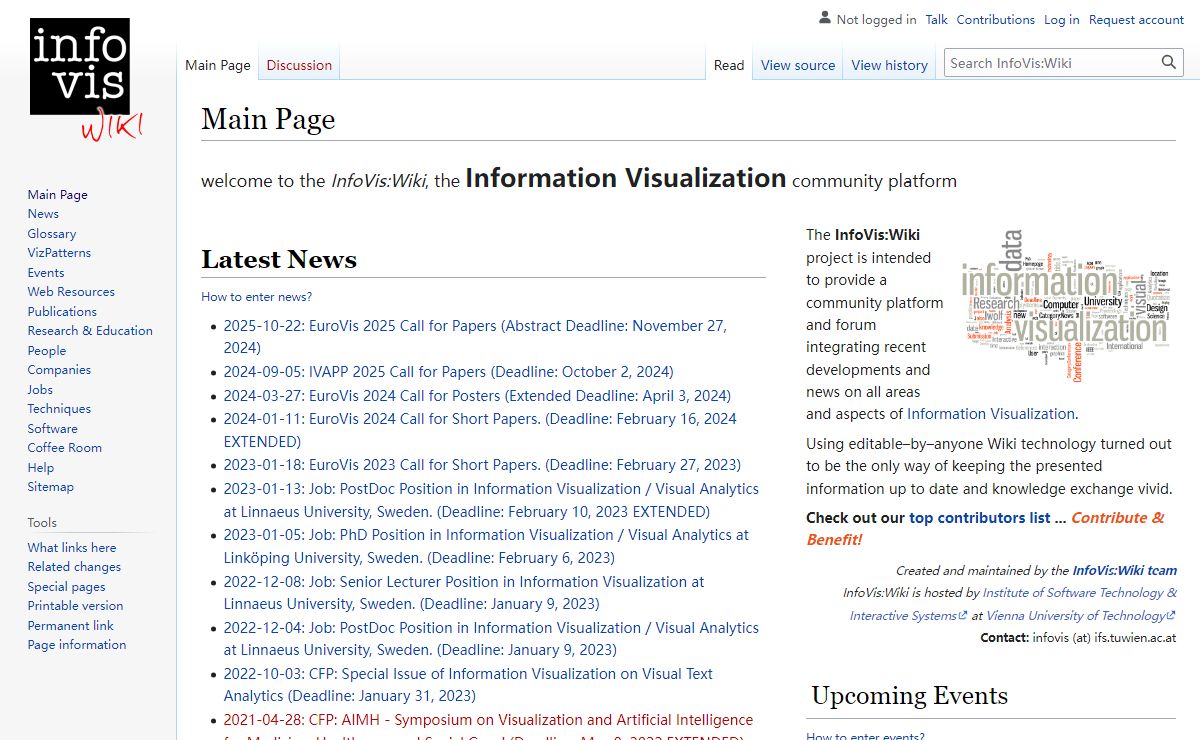
Task: Open the information visualization word cloud image
Action: 1065,305
